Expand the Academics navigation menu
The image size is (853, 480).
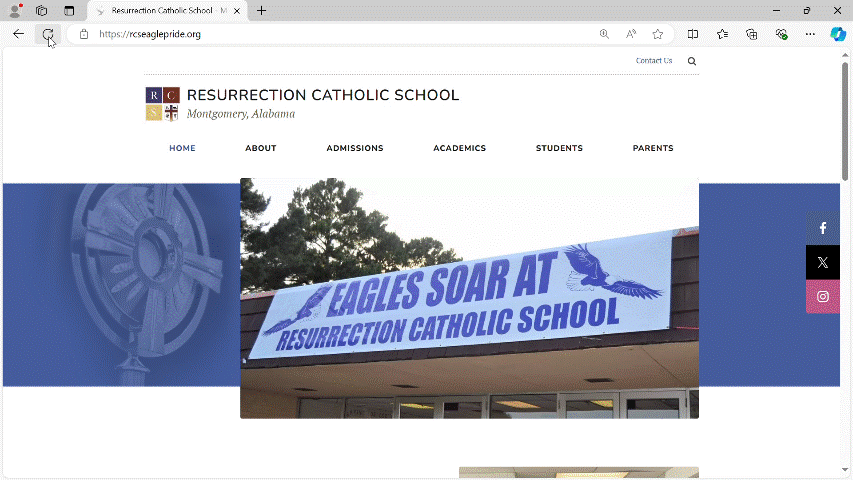click(460, 148)
